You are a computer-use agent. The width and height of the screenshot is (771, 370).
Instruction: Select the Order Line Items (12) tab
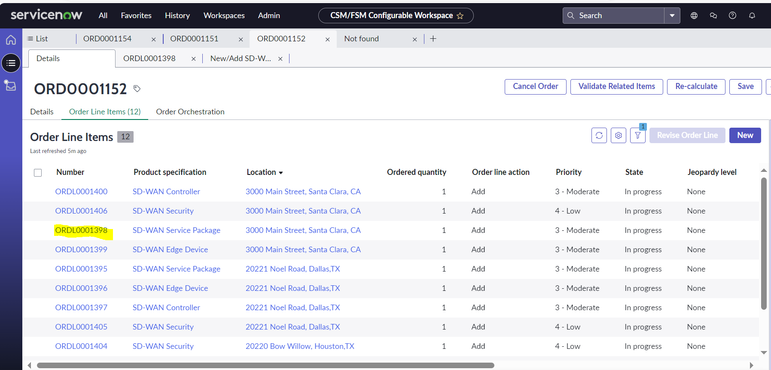click(105, 112)
